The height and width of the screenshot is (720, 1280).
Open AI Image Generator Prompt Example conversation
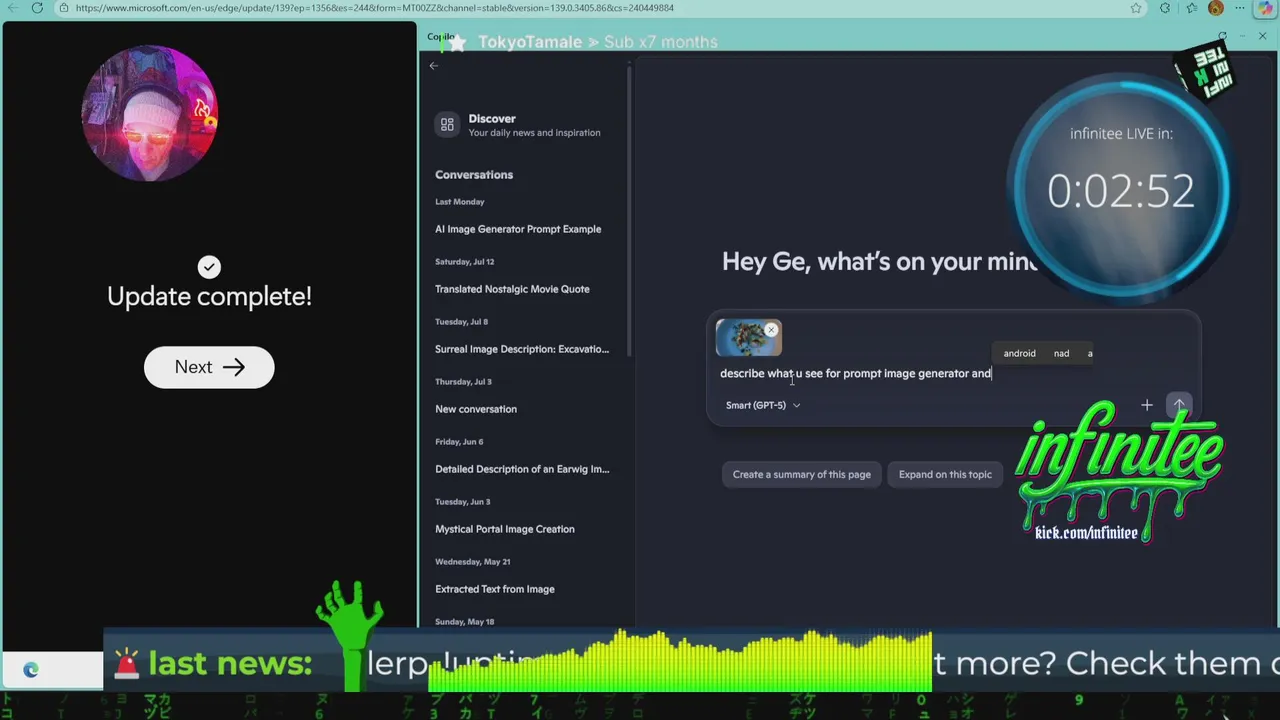(x=518, y=229)
